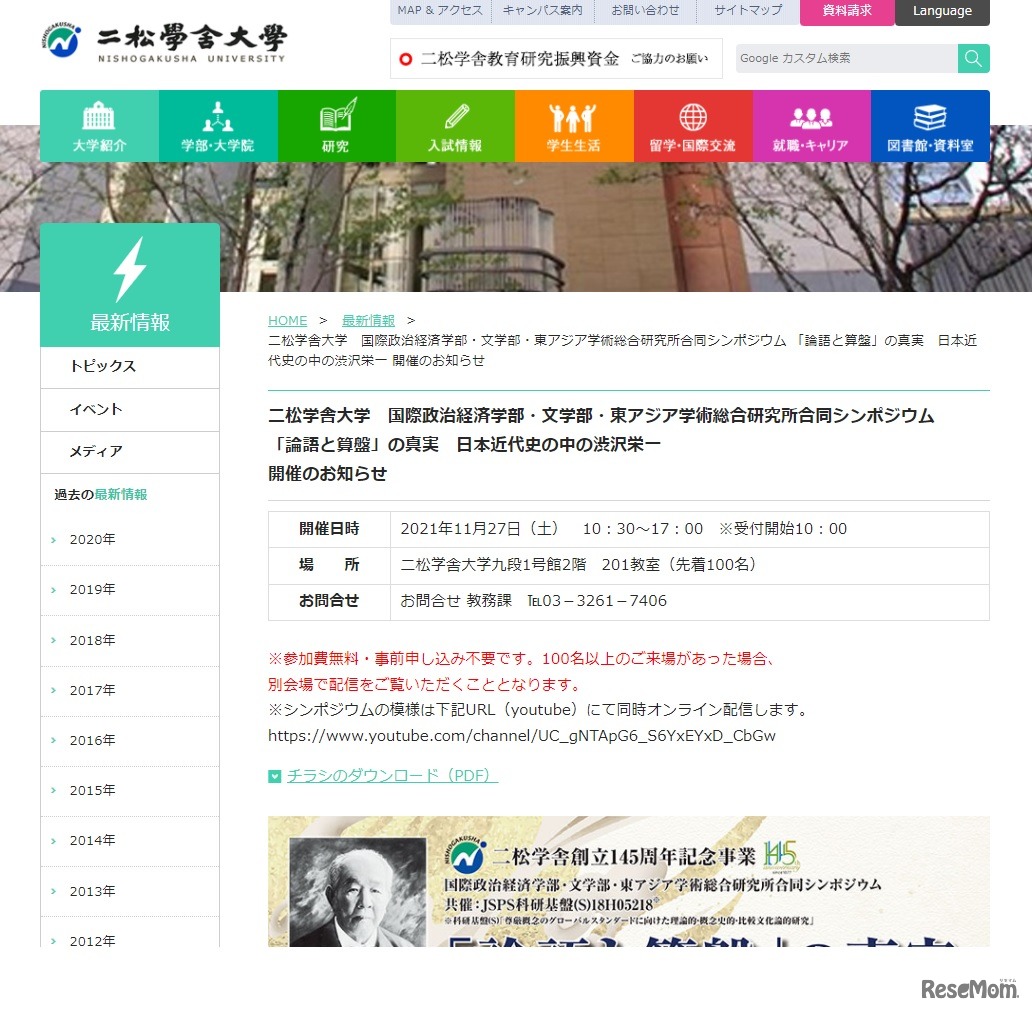Select メディア in sidebar

pyautogui.click(x=130, y=452)
